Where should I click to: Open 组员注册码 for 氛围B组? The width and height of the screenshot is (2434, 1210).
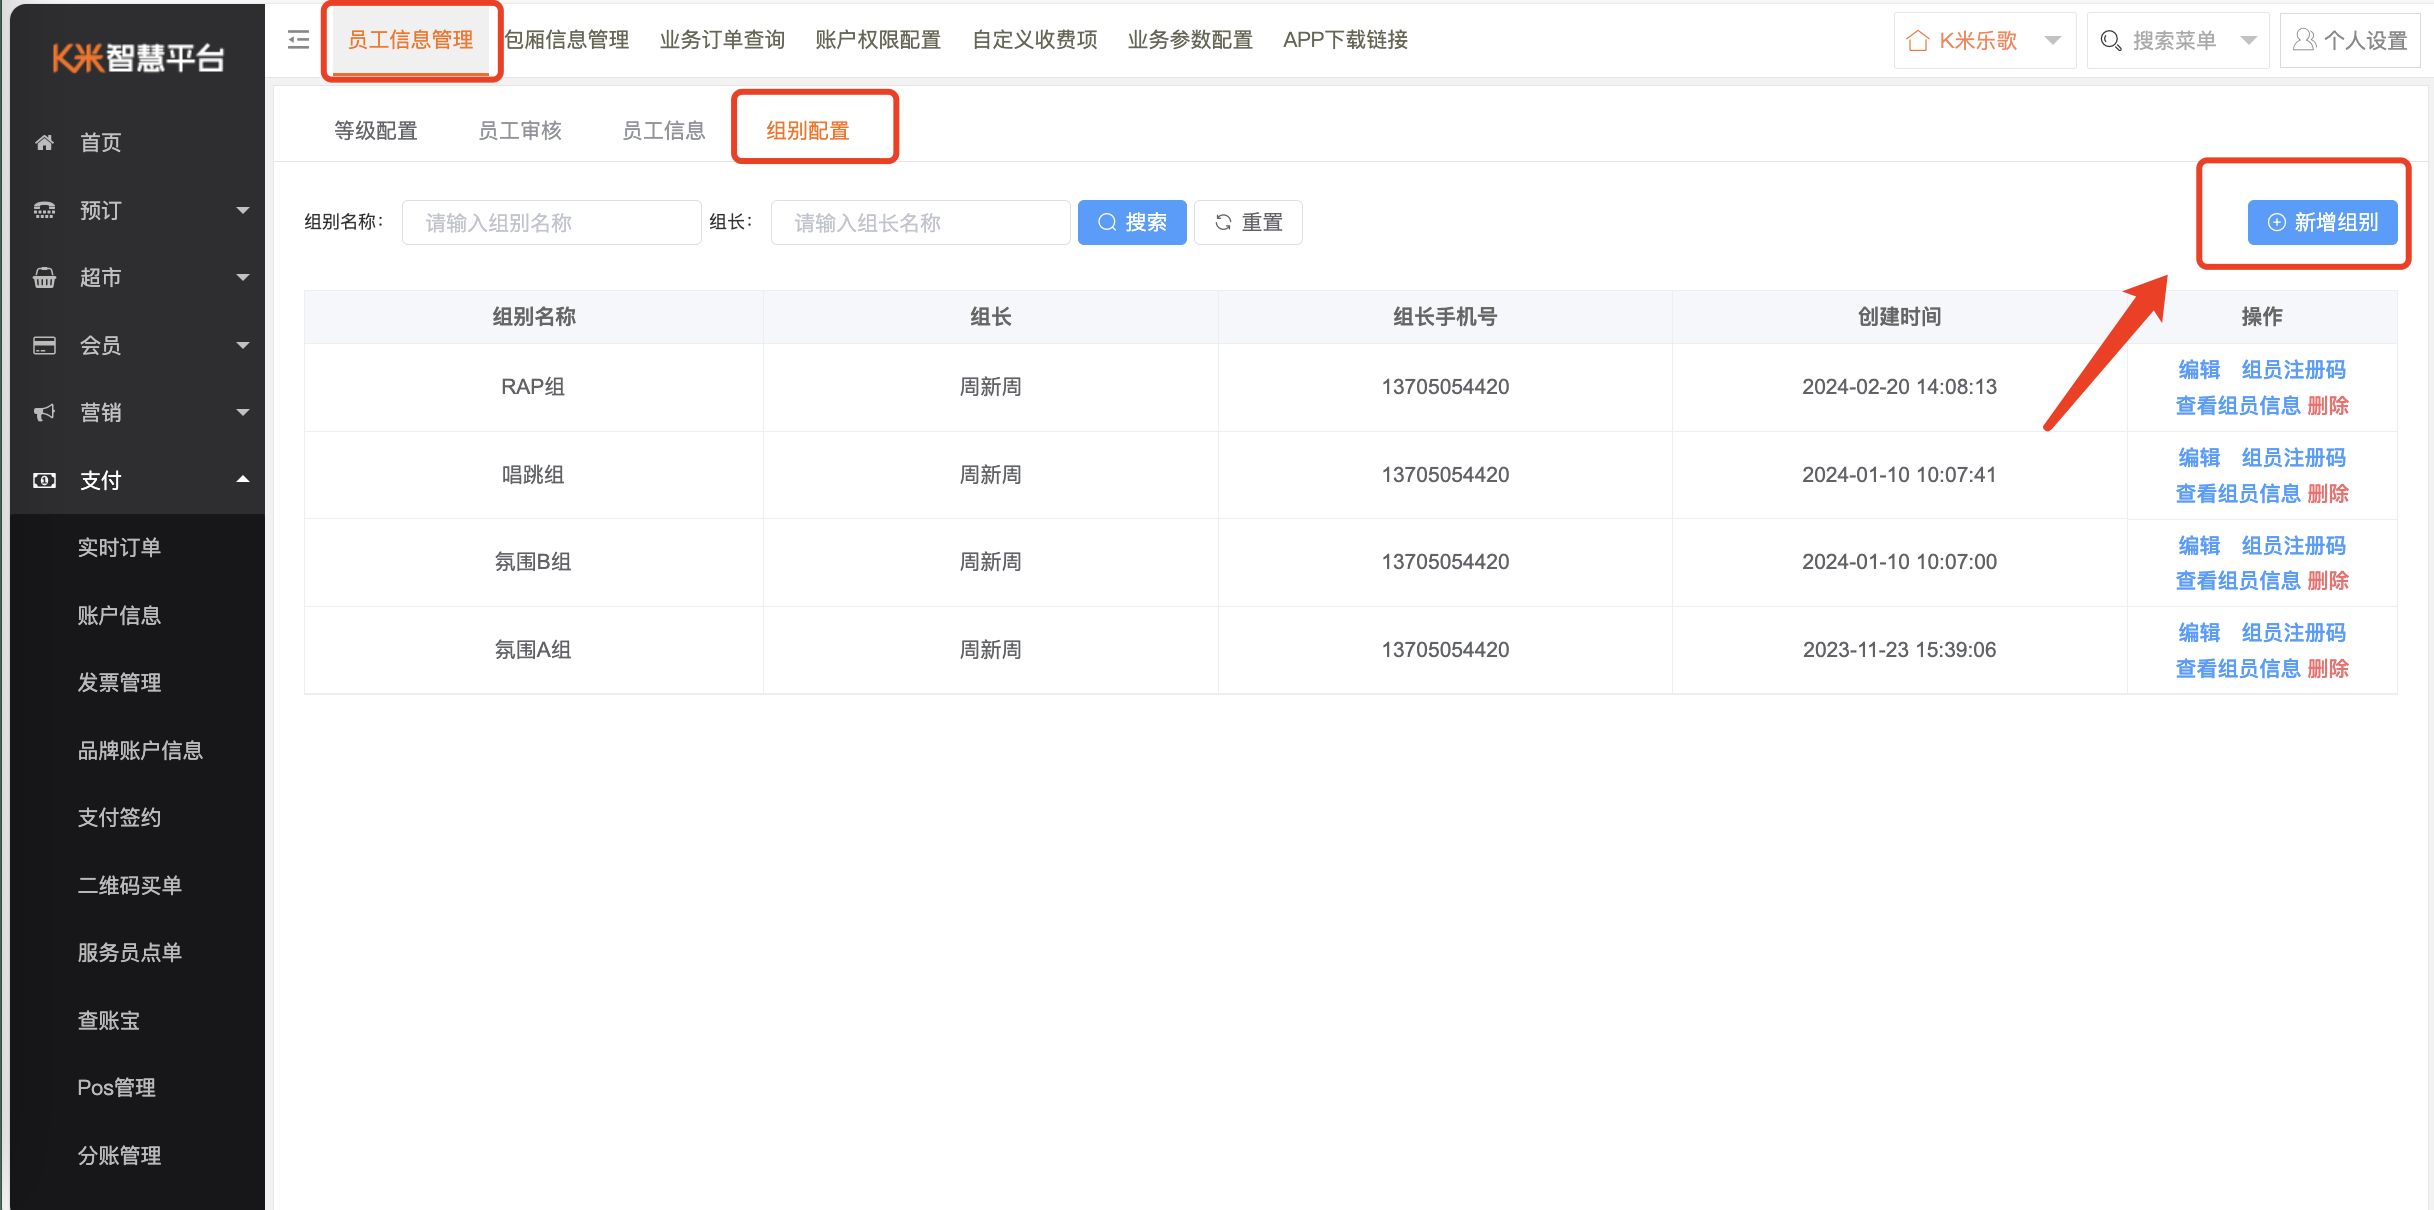coord(2293,546)
